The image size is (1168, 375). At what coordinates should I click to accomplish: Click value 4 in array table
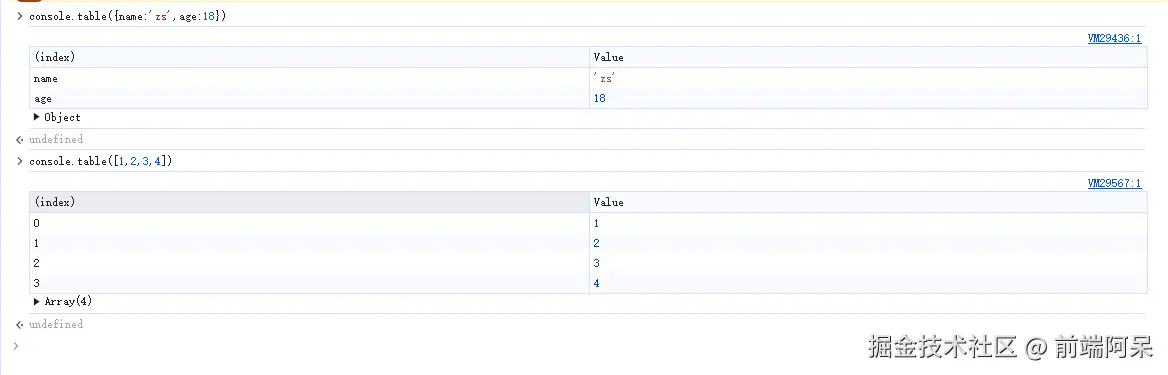(x=868, y=283)
